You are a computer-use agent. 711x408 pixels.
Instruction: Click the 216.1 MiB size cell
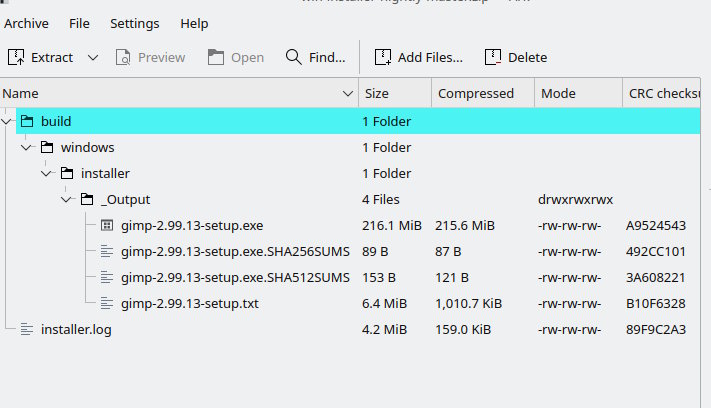click(x=392, y=226)
